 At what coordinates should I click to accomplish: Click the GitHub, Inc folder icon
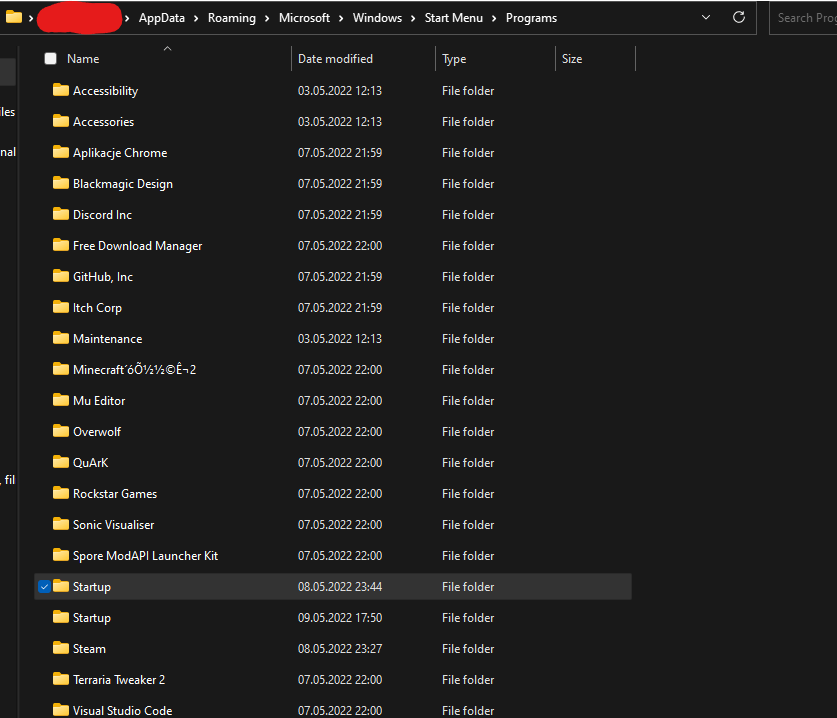coord(61,276)
